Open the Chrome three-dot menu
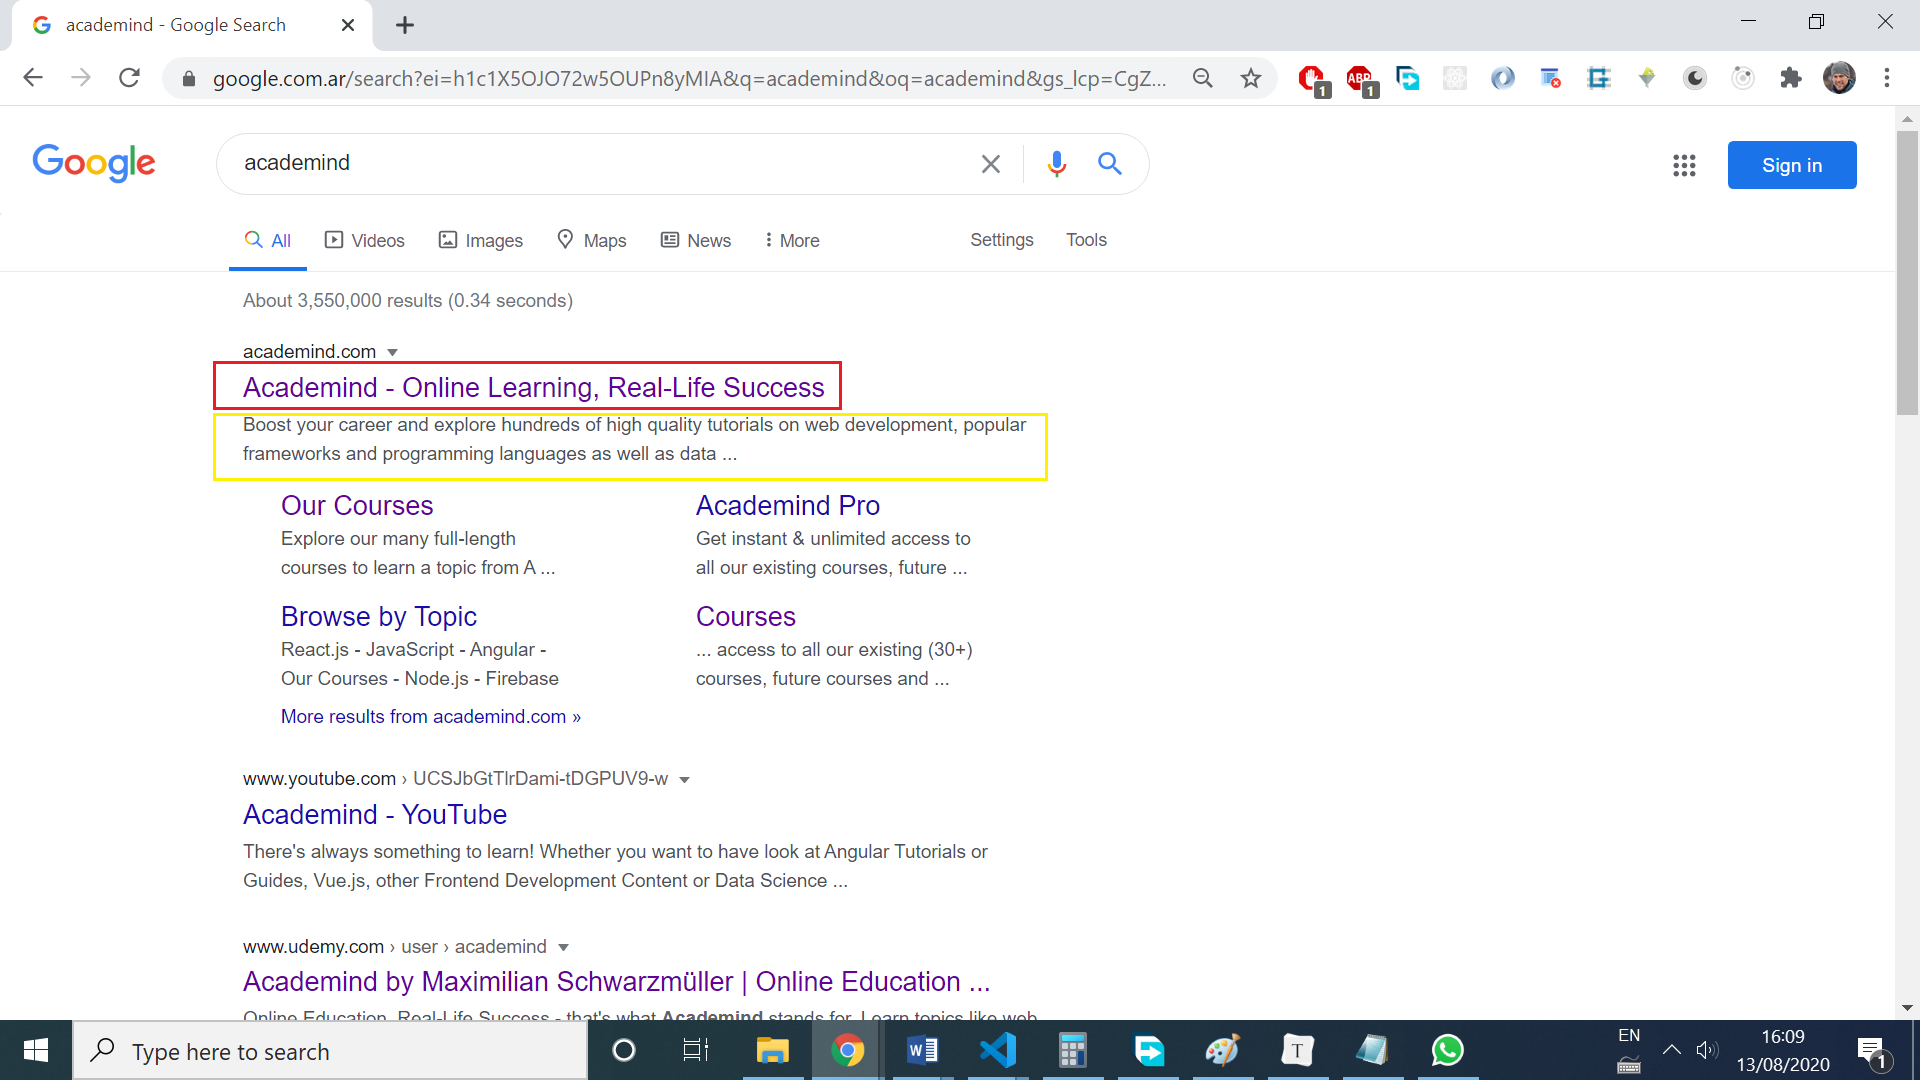 tap(1887, 77)
